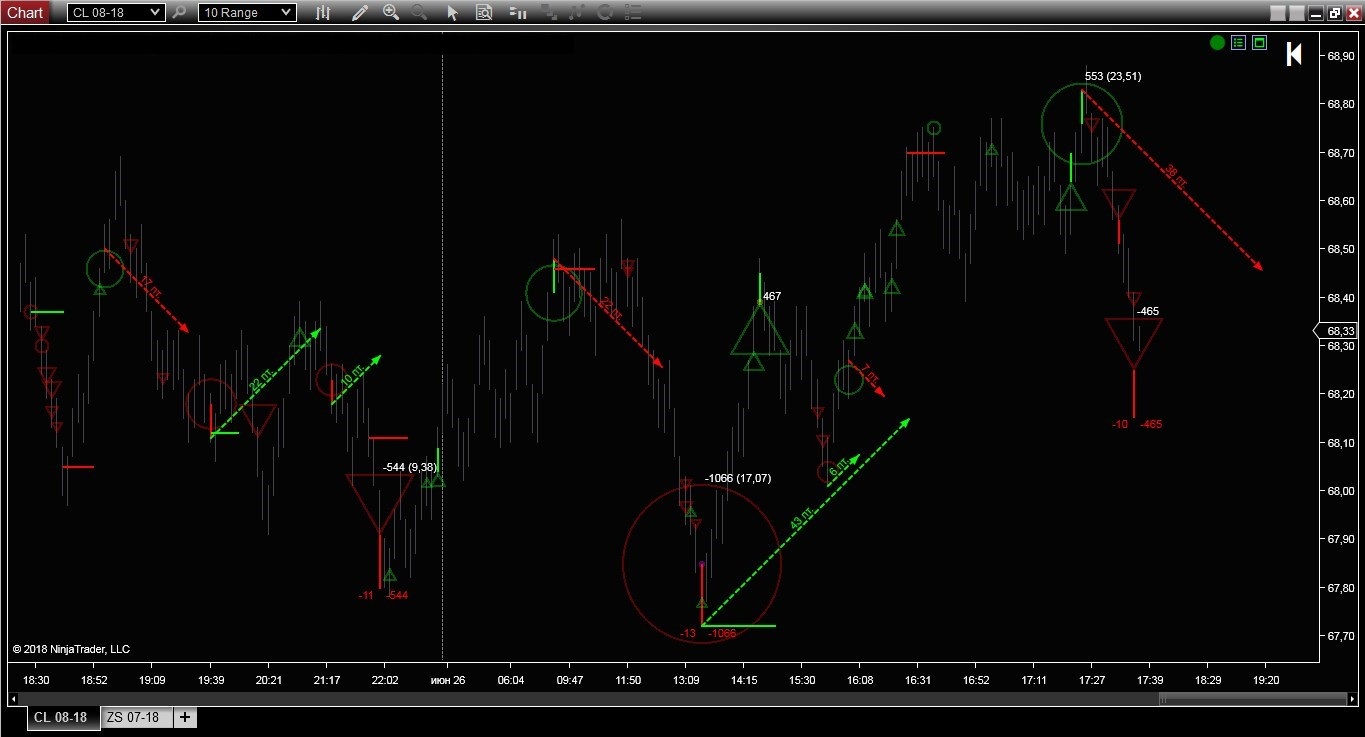Toggle the green list panel icon

coord(1238,43)
